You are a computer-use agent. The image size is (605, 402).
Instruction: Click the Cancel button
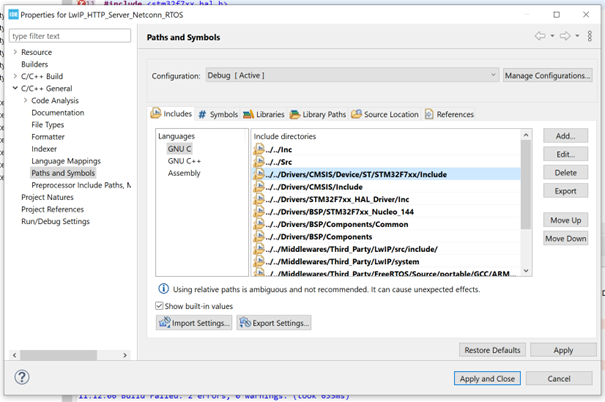tap(559, 378)
